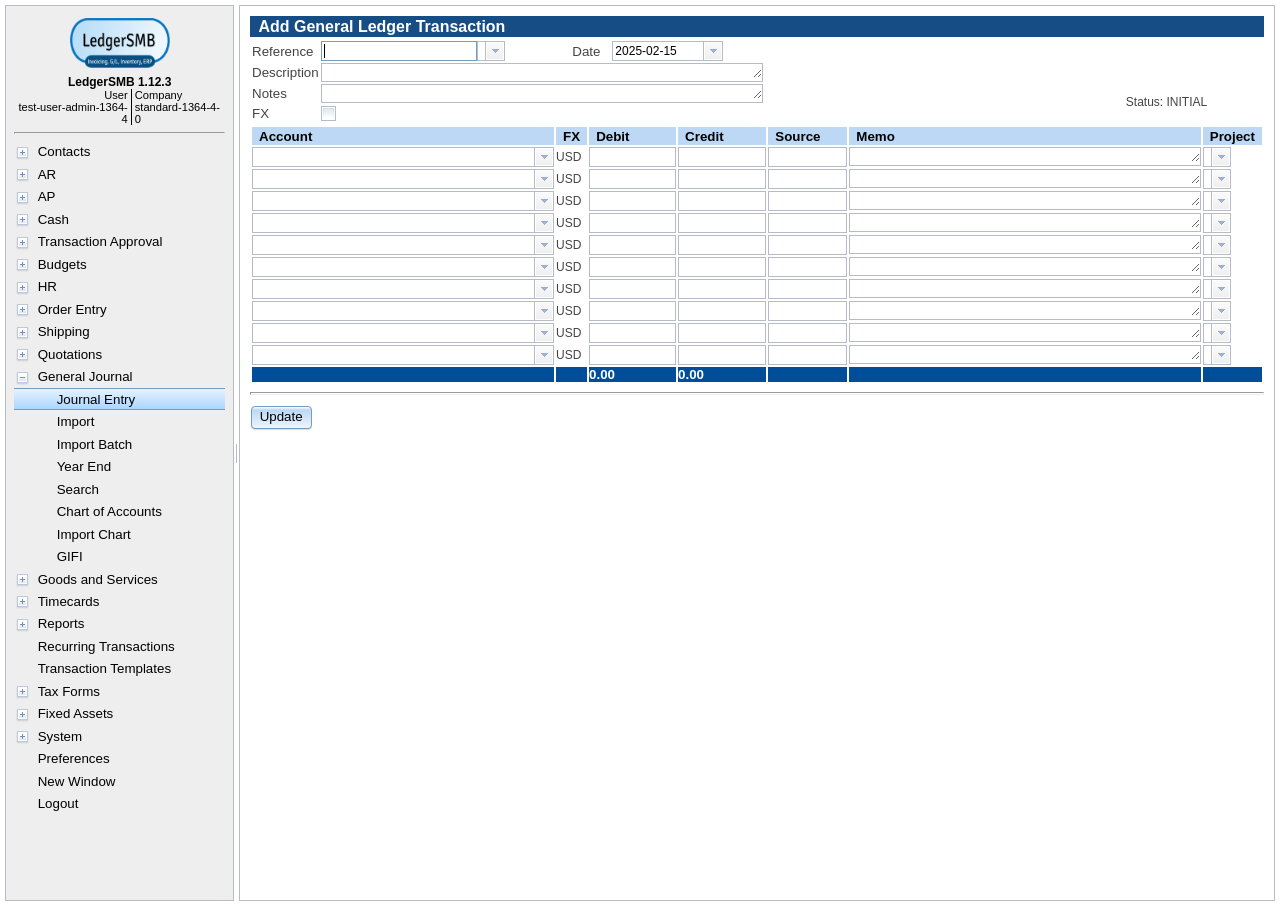Image resolution: width=1280 pixels, height=906 pixels.
Task: Open Chart of Accounts menu item
Action: 109,512
